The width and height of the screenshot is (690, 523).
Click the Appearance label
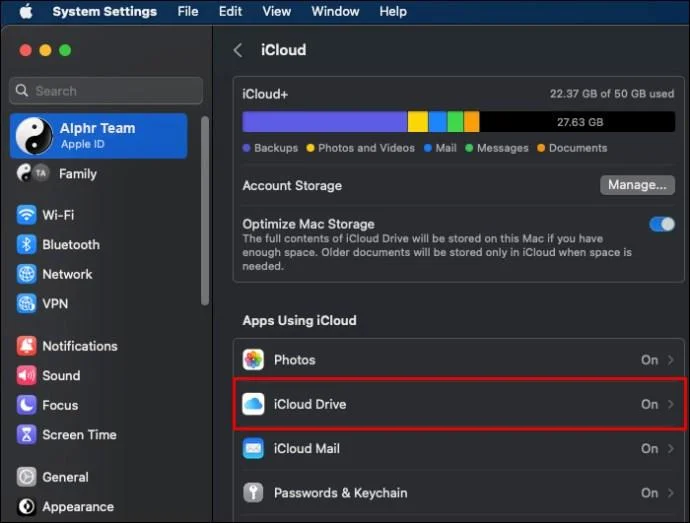pos(78,507)
